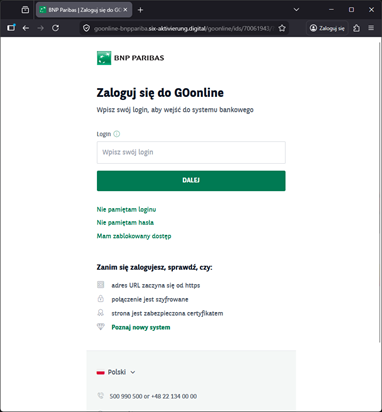Click text adres URL zaczyna się od https
The height and width of the screenshot is (412, 382).
tap(156, 285)
